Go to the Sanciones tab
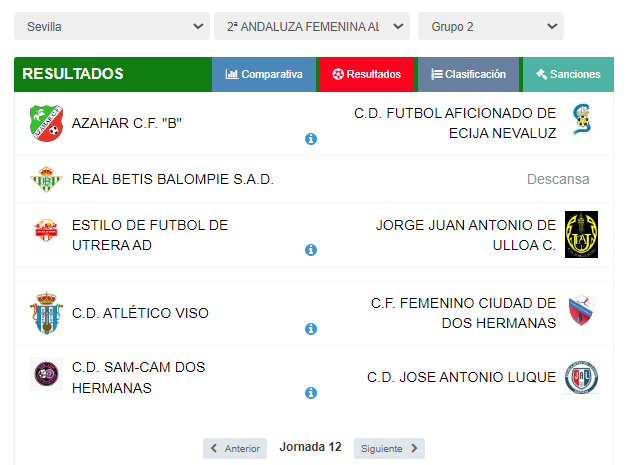 (569, 74)
